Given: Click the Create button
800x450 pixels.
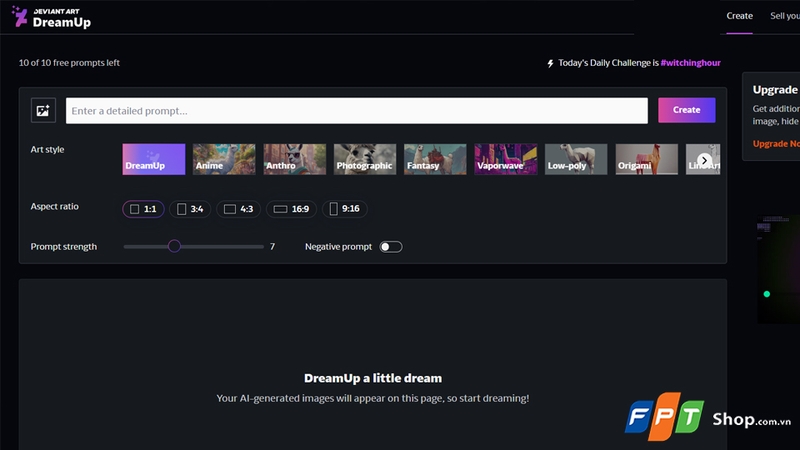Looking at the screenshot, I should (x=687, y=110).
